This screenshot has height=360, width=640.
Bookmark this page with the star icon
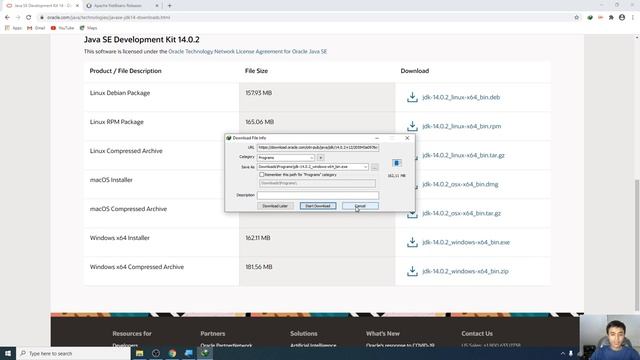click(576, 18)
